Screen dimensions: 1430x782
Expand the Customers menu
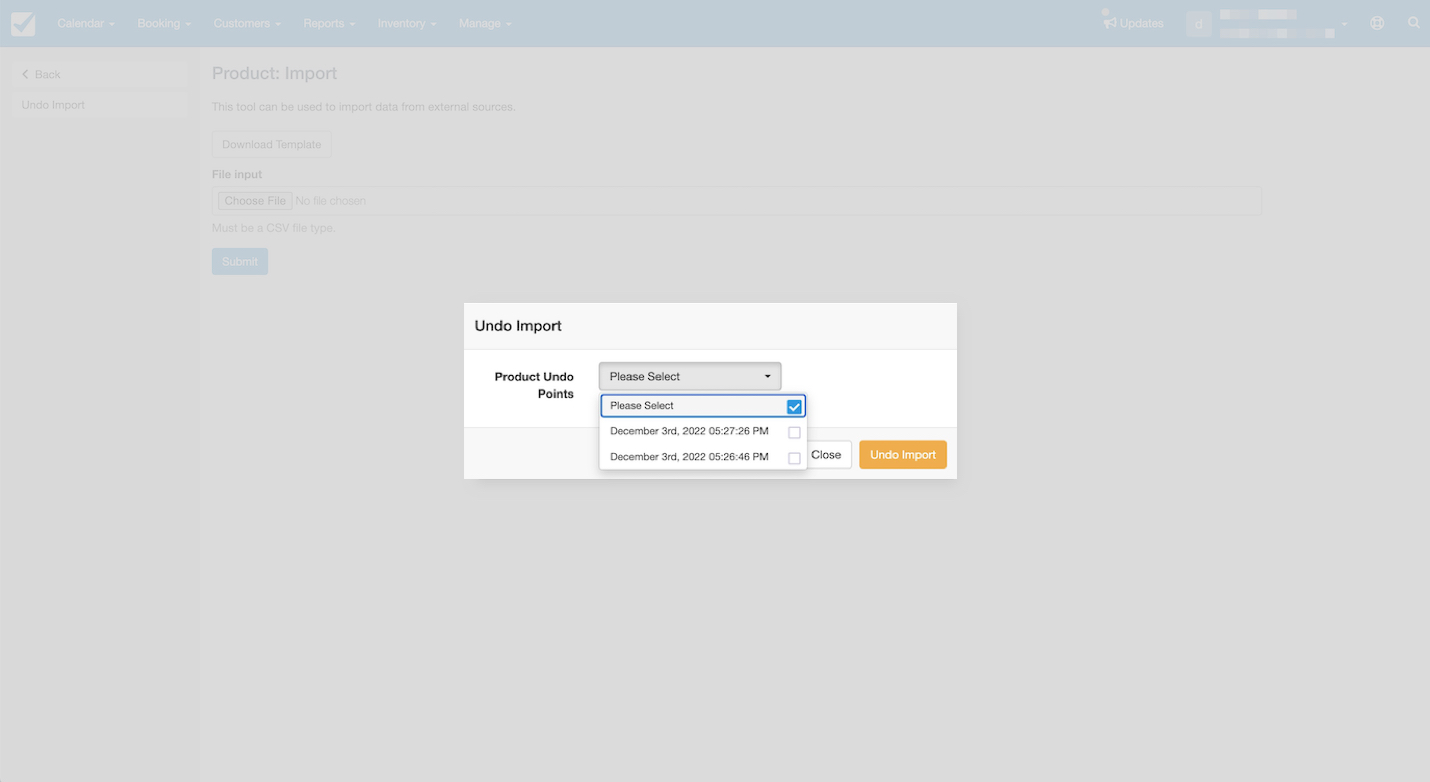click(247, 23)
